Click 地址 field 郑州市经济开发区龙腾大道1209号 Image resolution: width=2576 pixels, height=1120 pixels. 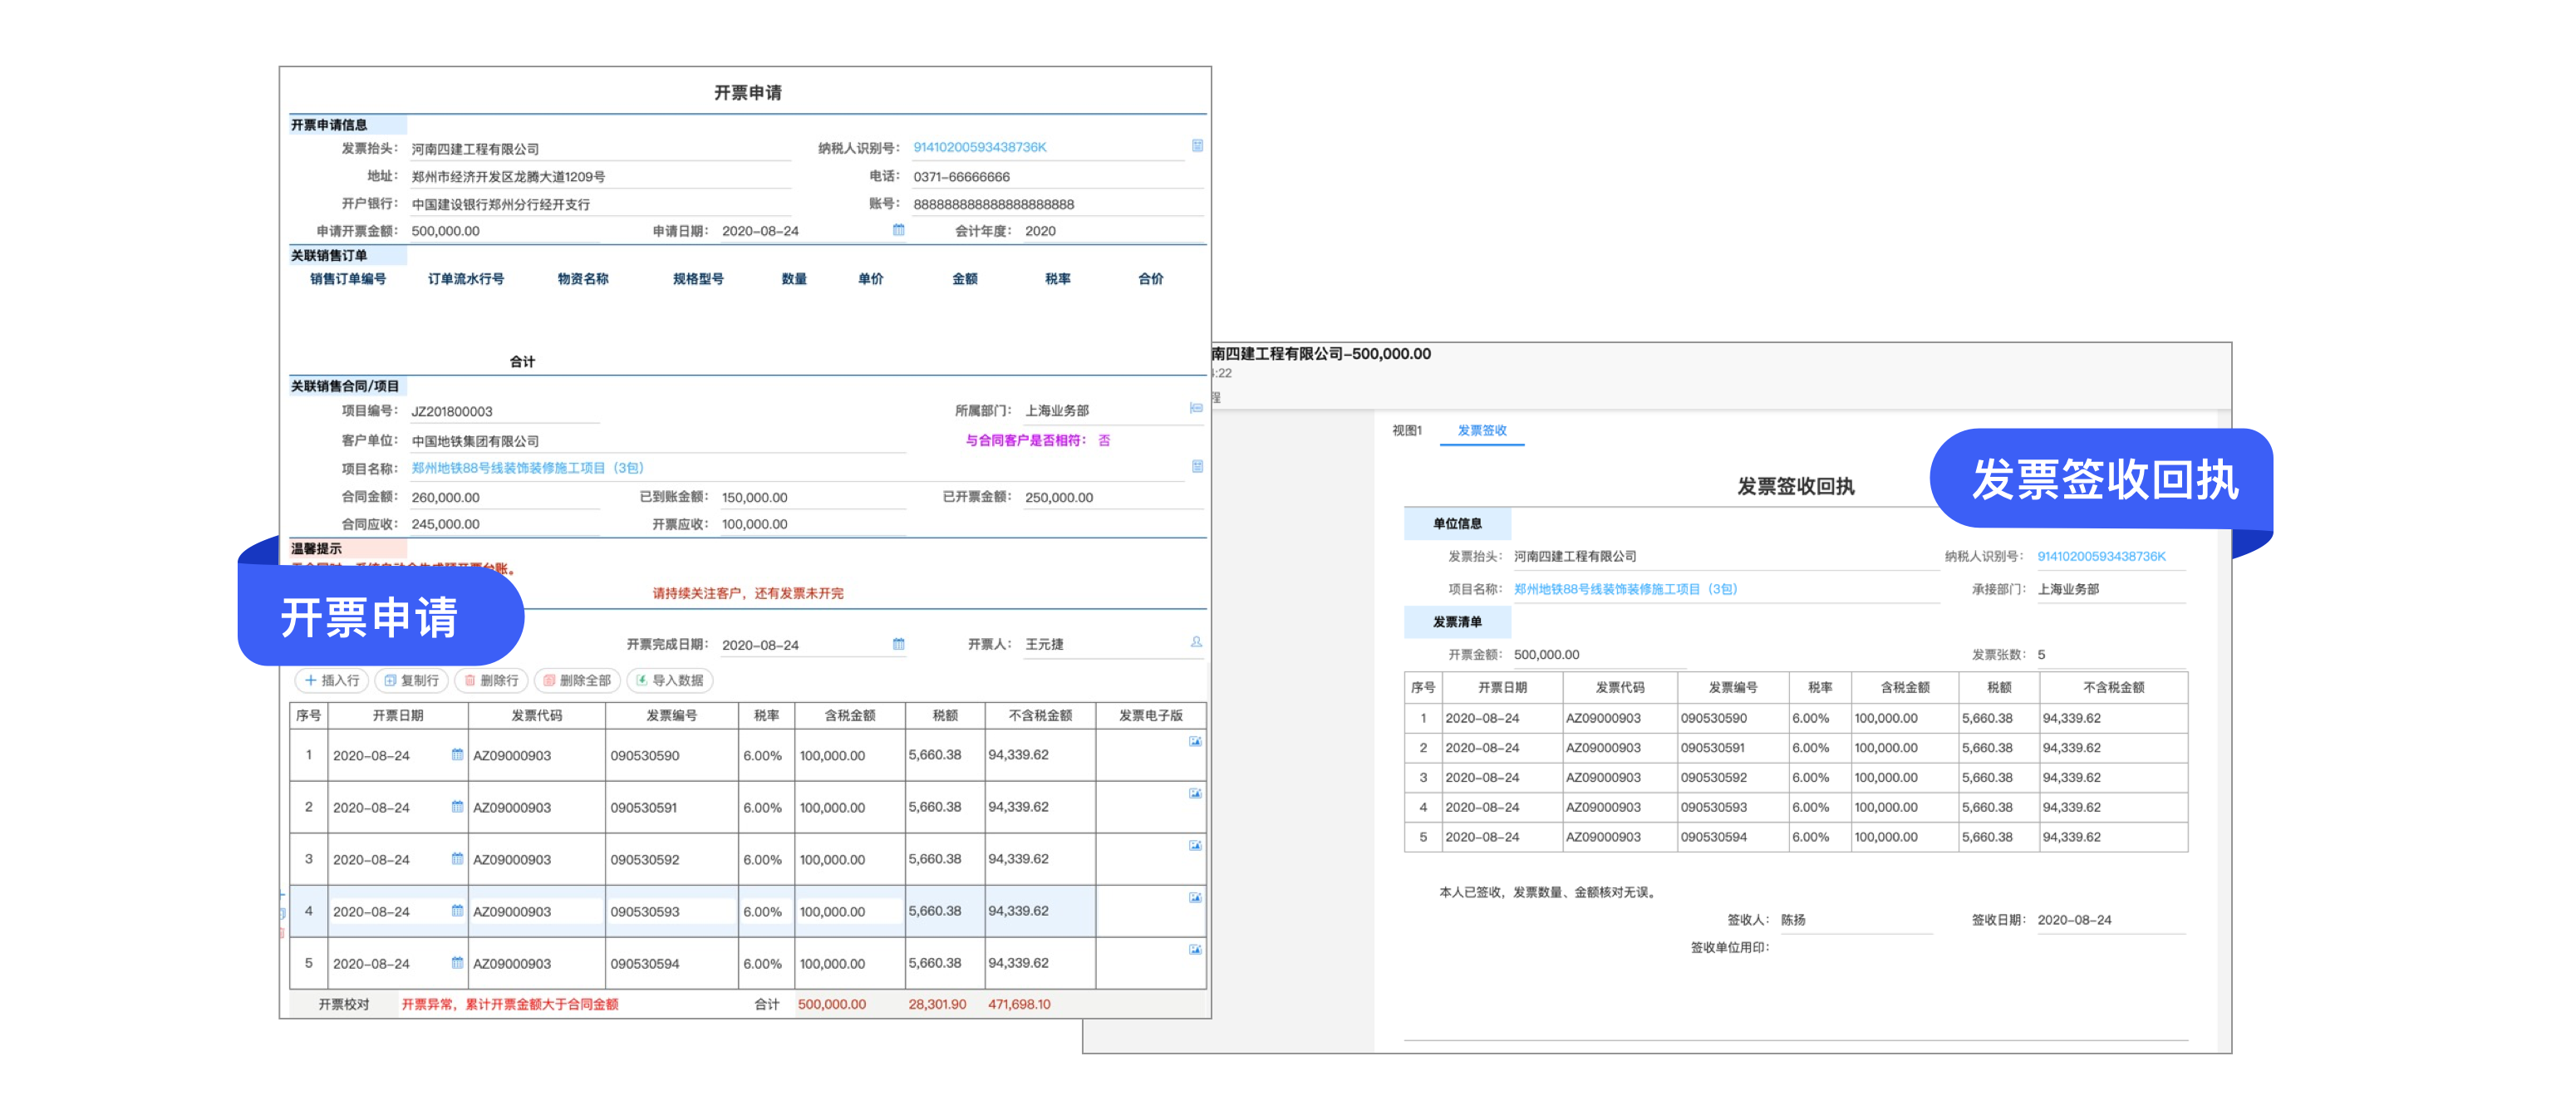[600, 177]
